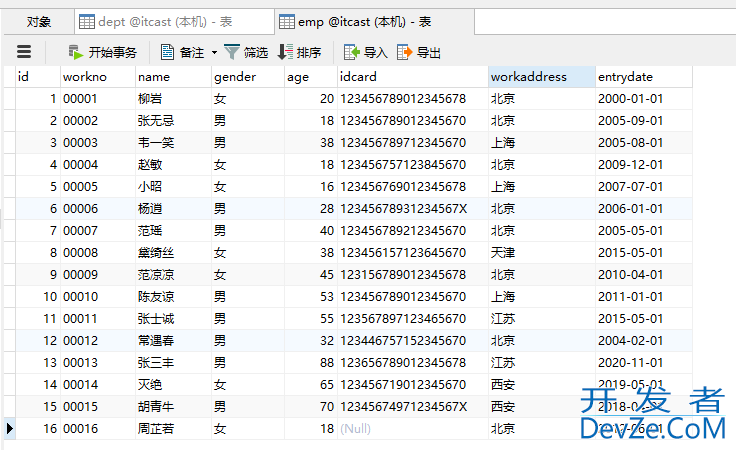Select name cell 张士诚
Viewport: 736px width, 450px height.
tap(174, 319)
